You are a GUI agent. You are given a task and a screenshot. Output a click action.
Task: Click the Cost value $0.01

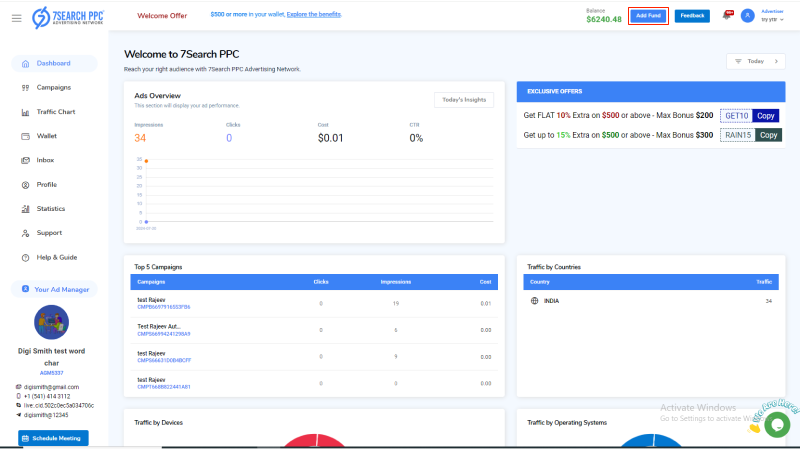[331, 138]
